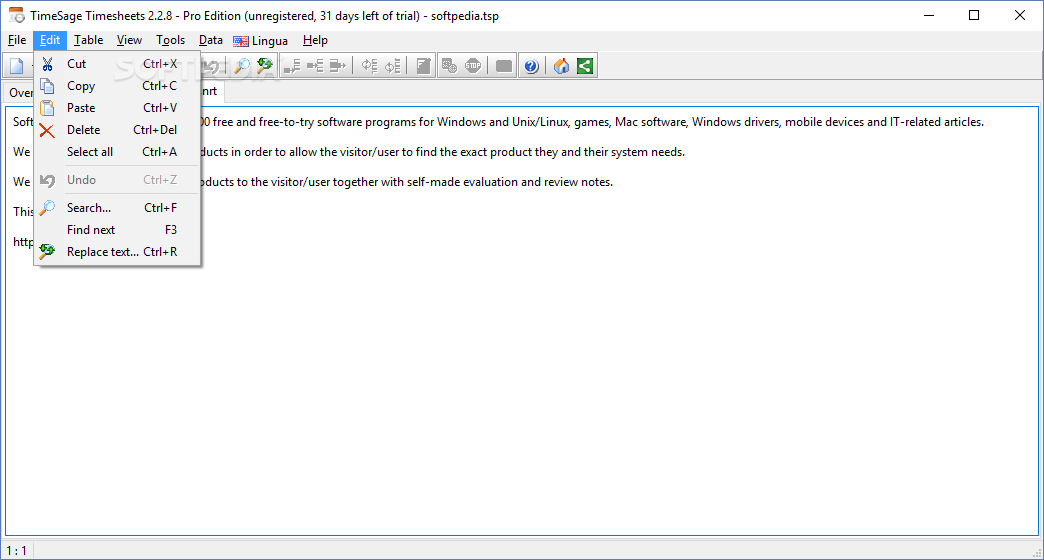Click the red X Delete icon
Image resolution: width=1044 pixels, height=560 pixels.
click(47, 131)
